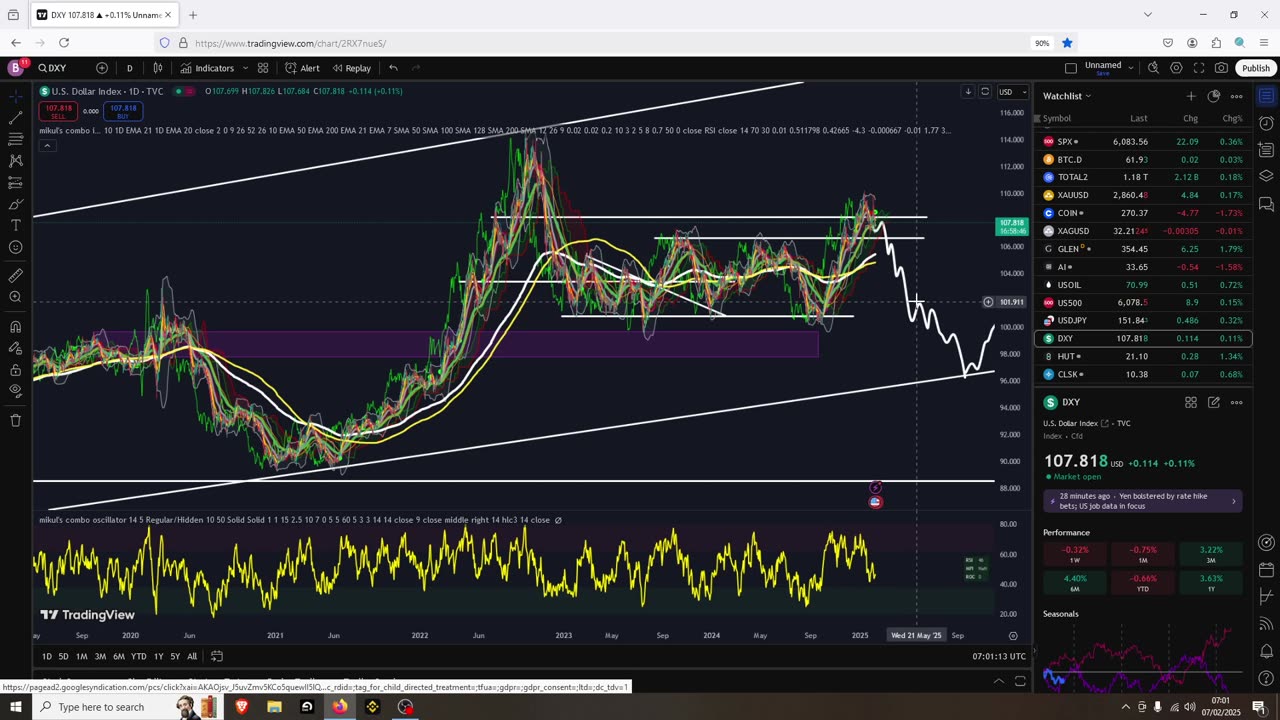Open the Yen bolstered news headline
The image size is (1280, 720).
click(x=1143, y=501)
